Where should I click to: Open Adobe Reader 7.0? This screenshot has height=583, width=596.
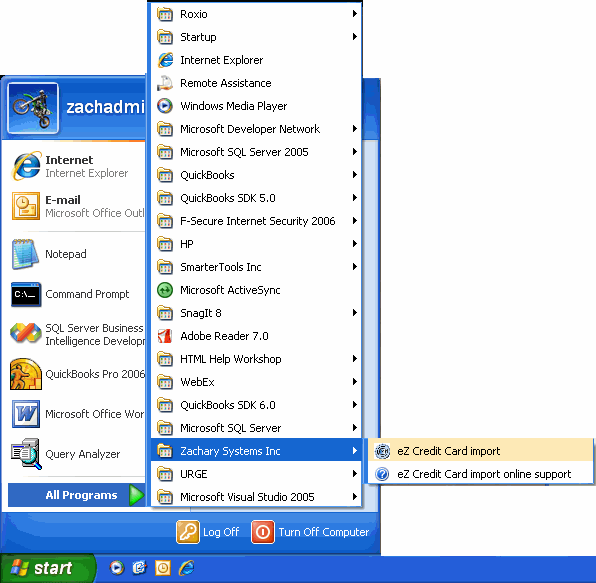point(256,336)
